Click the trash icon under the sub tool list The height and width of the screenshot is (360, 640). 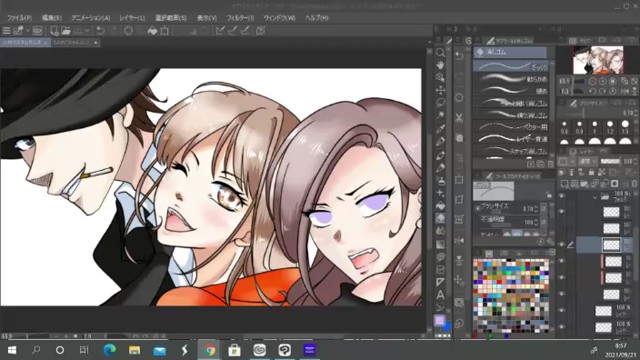[x=550, y=164]
